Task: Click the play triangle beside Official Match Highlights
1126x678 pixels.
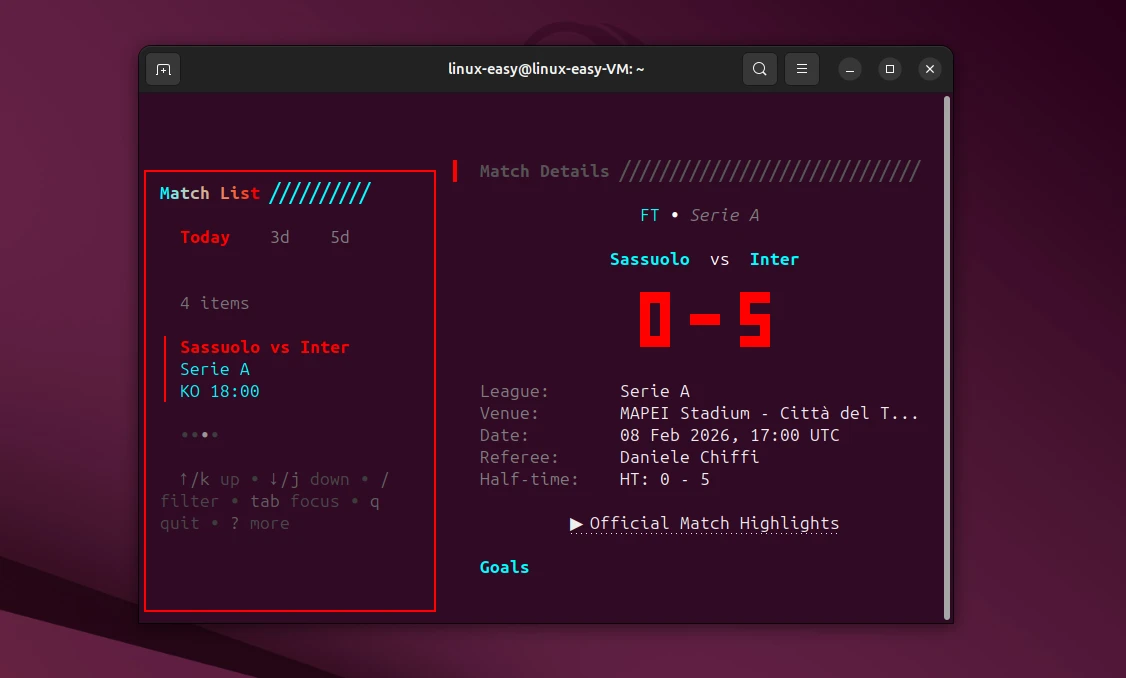Action: 578,523
